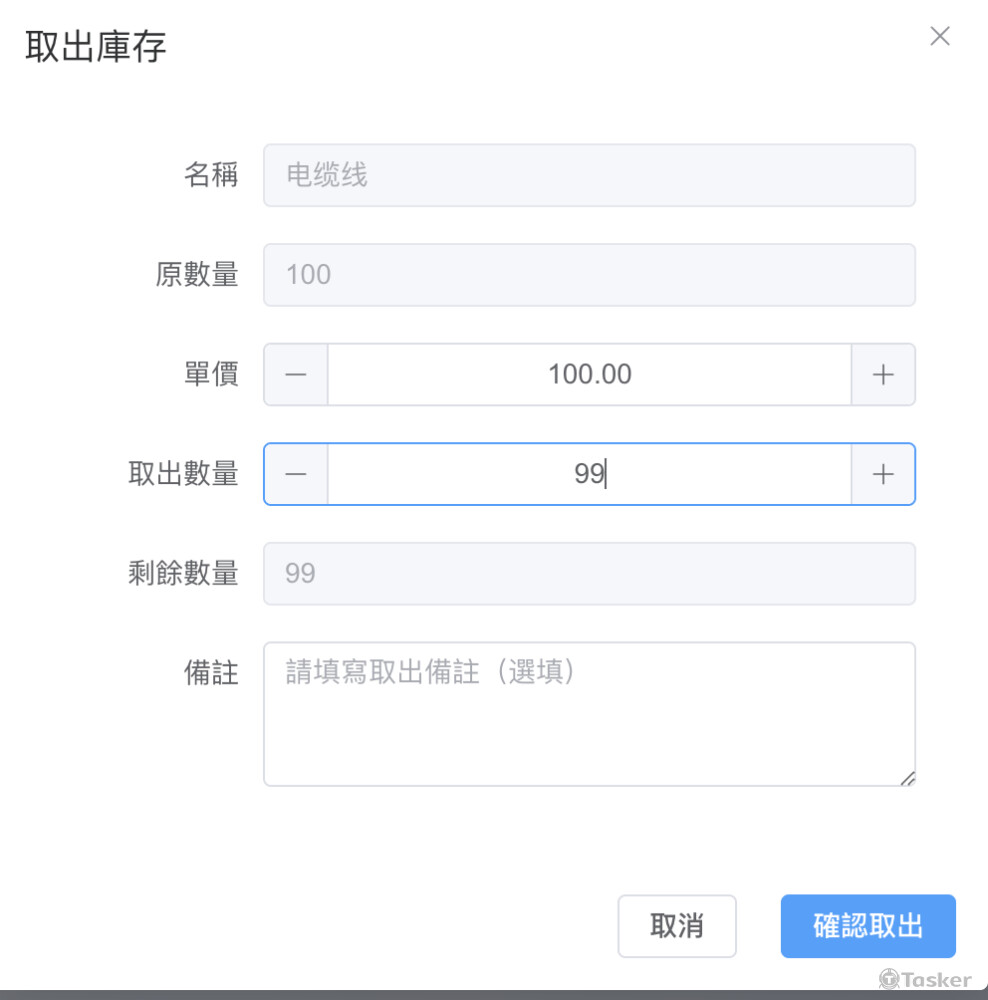Click the 單價 value field showing 100.00
The height and width of the screenshot is (1000, 988).
tap(589, 374)
